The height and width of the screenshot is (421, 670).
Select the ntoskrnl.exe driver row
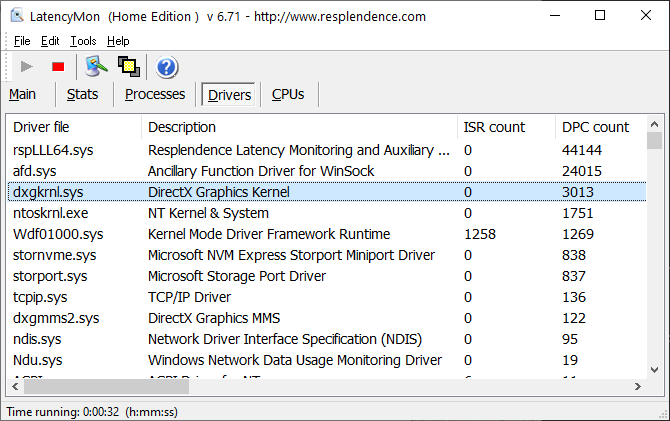pos(50,213)
